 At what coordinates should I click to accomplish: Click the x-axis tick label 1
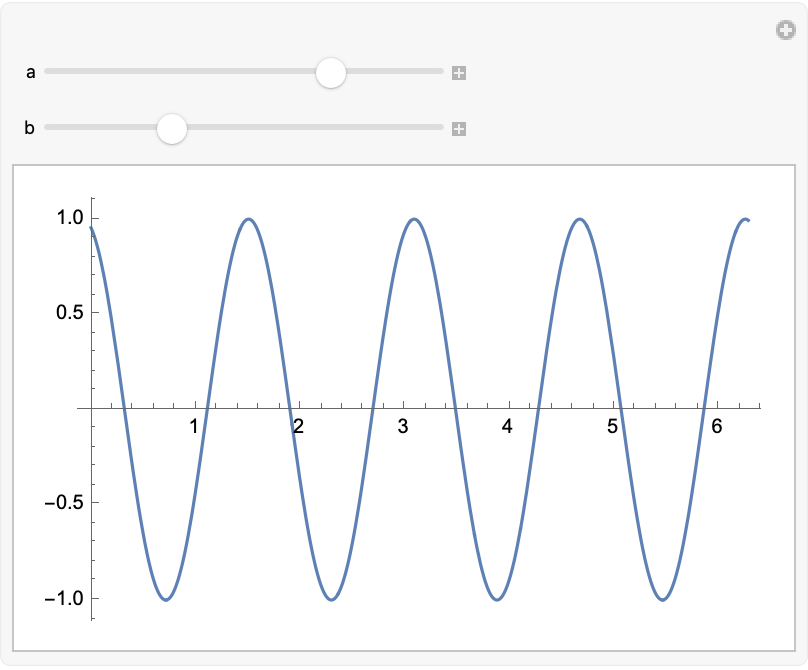[194, 426]
